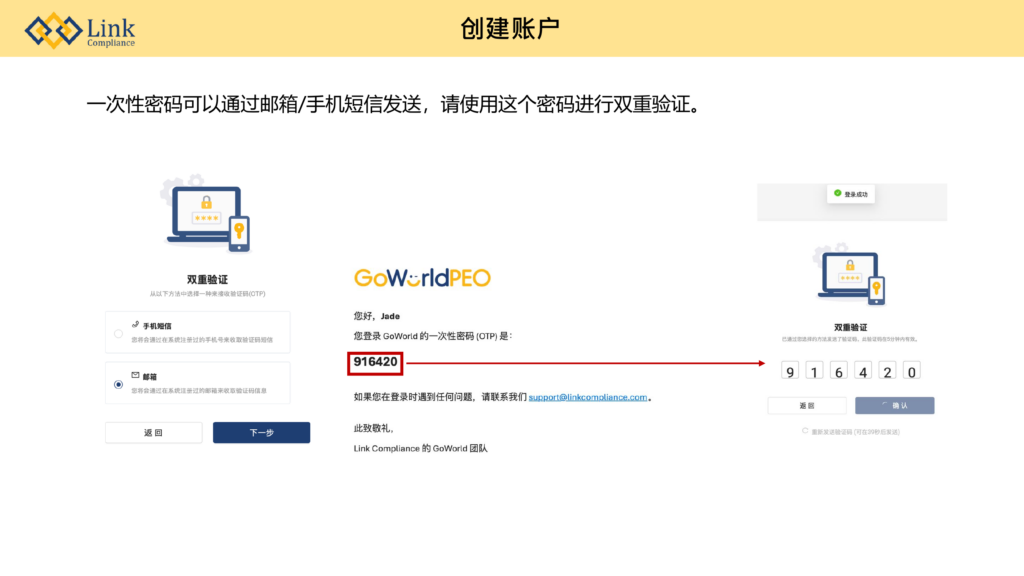The width and height of the screenshot is (1024, 576).
Task: Click the envelope icon beside 邮箱
Action: 135,377
